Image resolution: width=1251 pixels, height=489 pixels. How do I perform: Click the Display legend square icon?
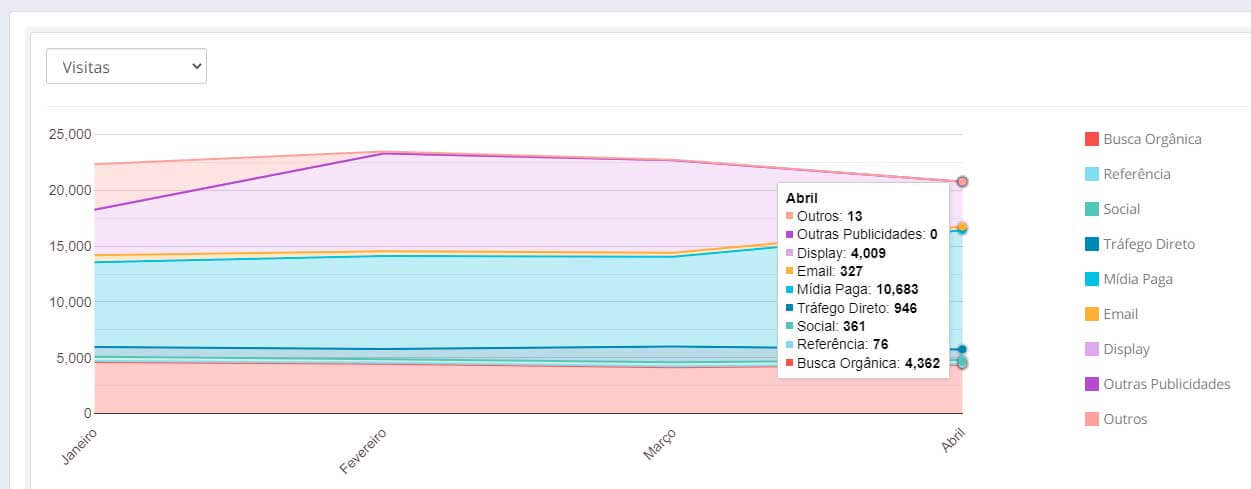click(1092, 349)
